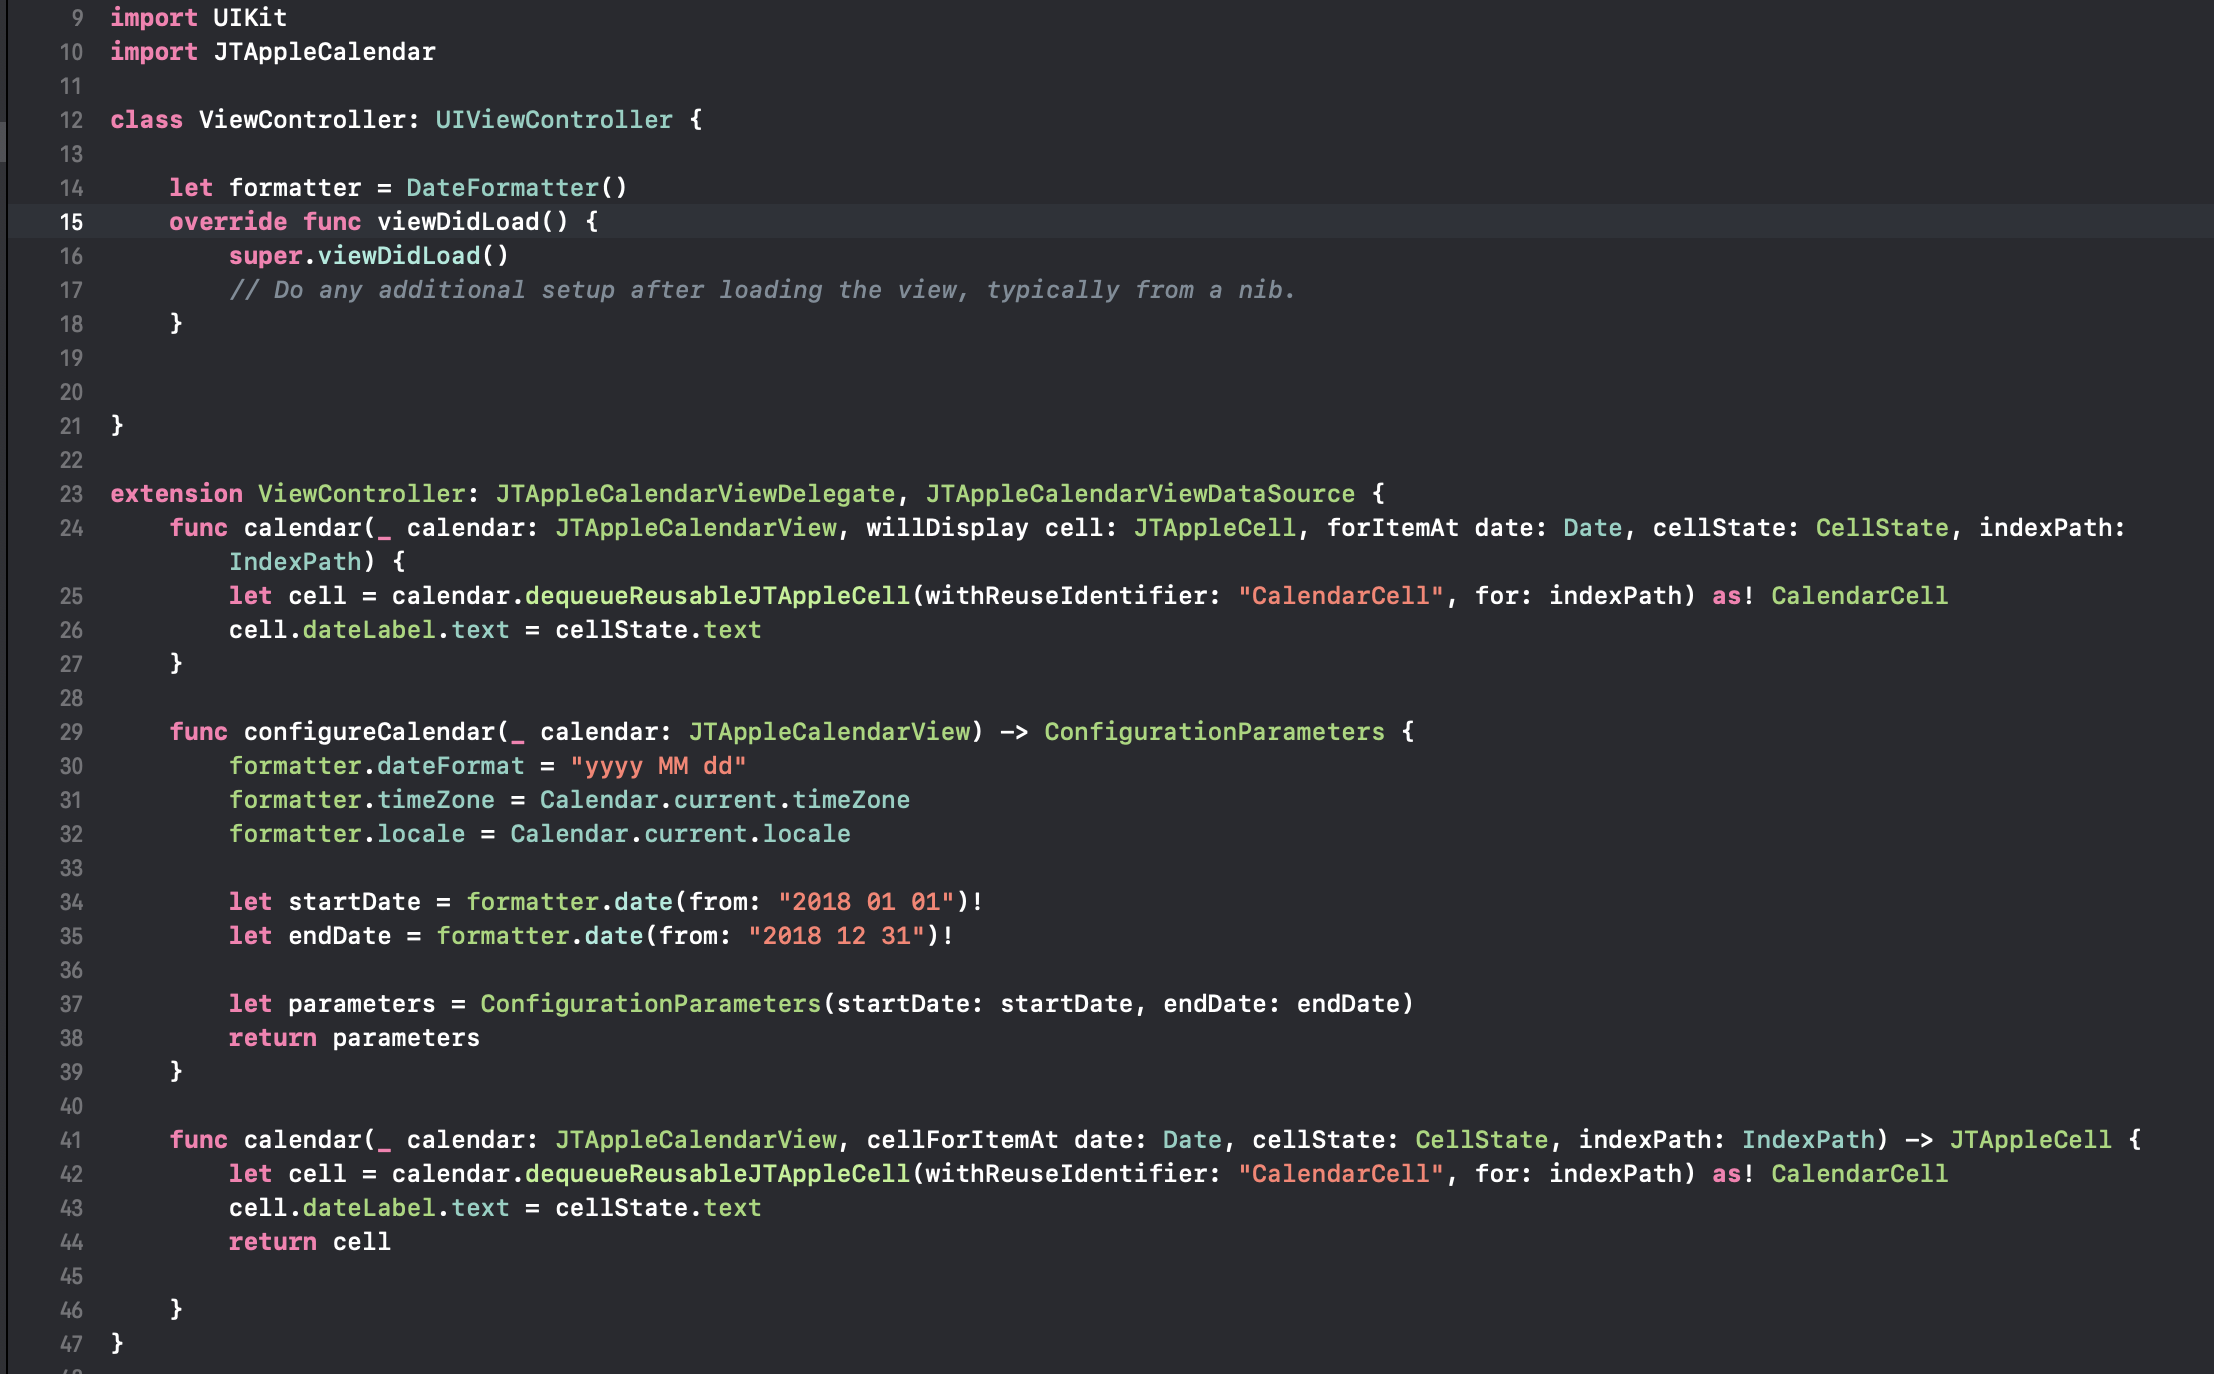Click 'DateFormatter()' on line 14

point(517,188)
